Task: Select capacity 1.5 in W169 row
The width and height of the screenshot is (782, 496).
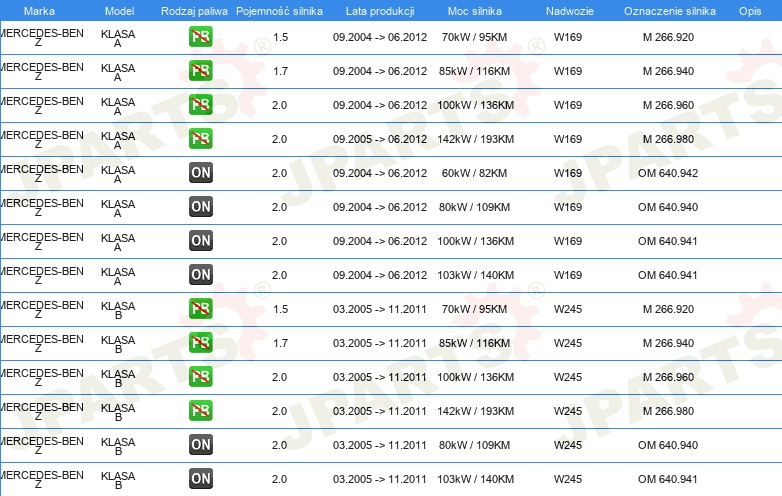Action: (x=280, y=37)
